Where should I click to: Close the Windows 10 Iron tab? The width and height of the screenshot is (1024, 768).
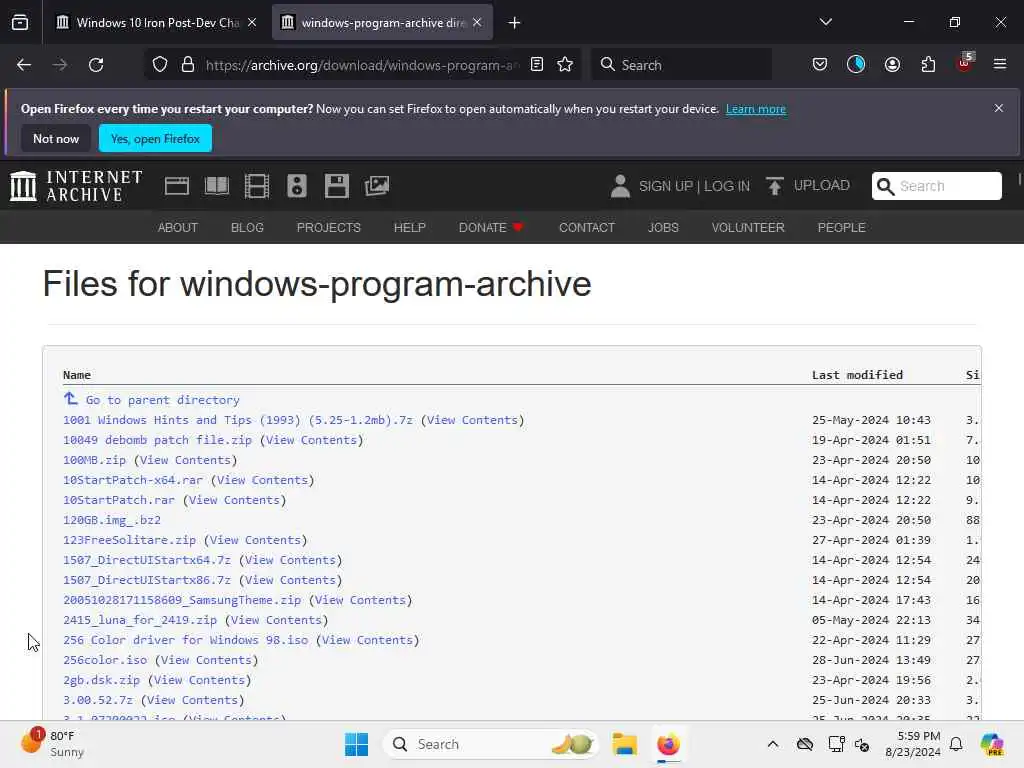pyautogui.click(x=252, y=23)
